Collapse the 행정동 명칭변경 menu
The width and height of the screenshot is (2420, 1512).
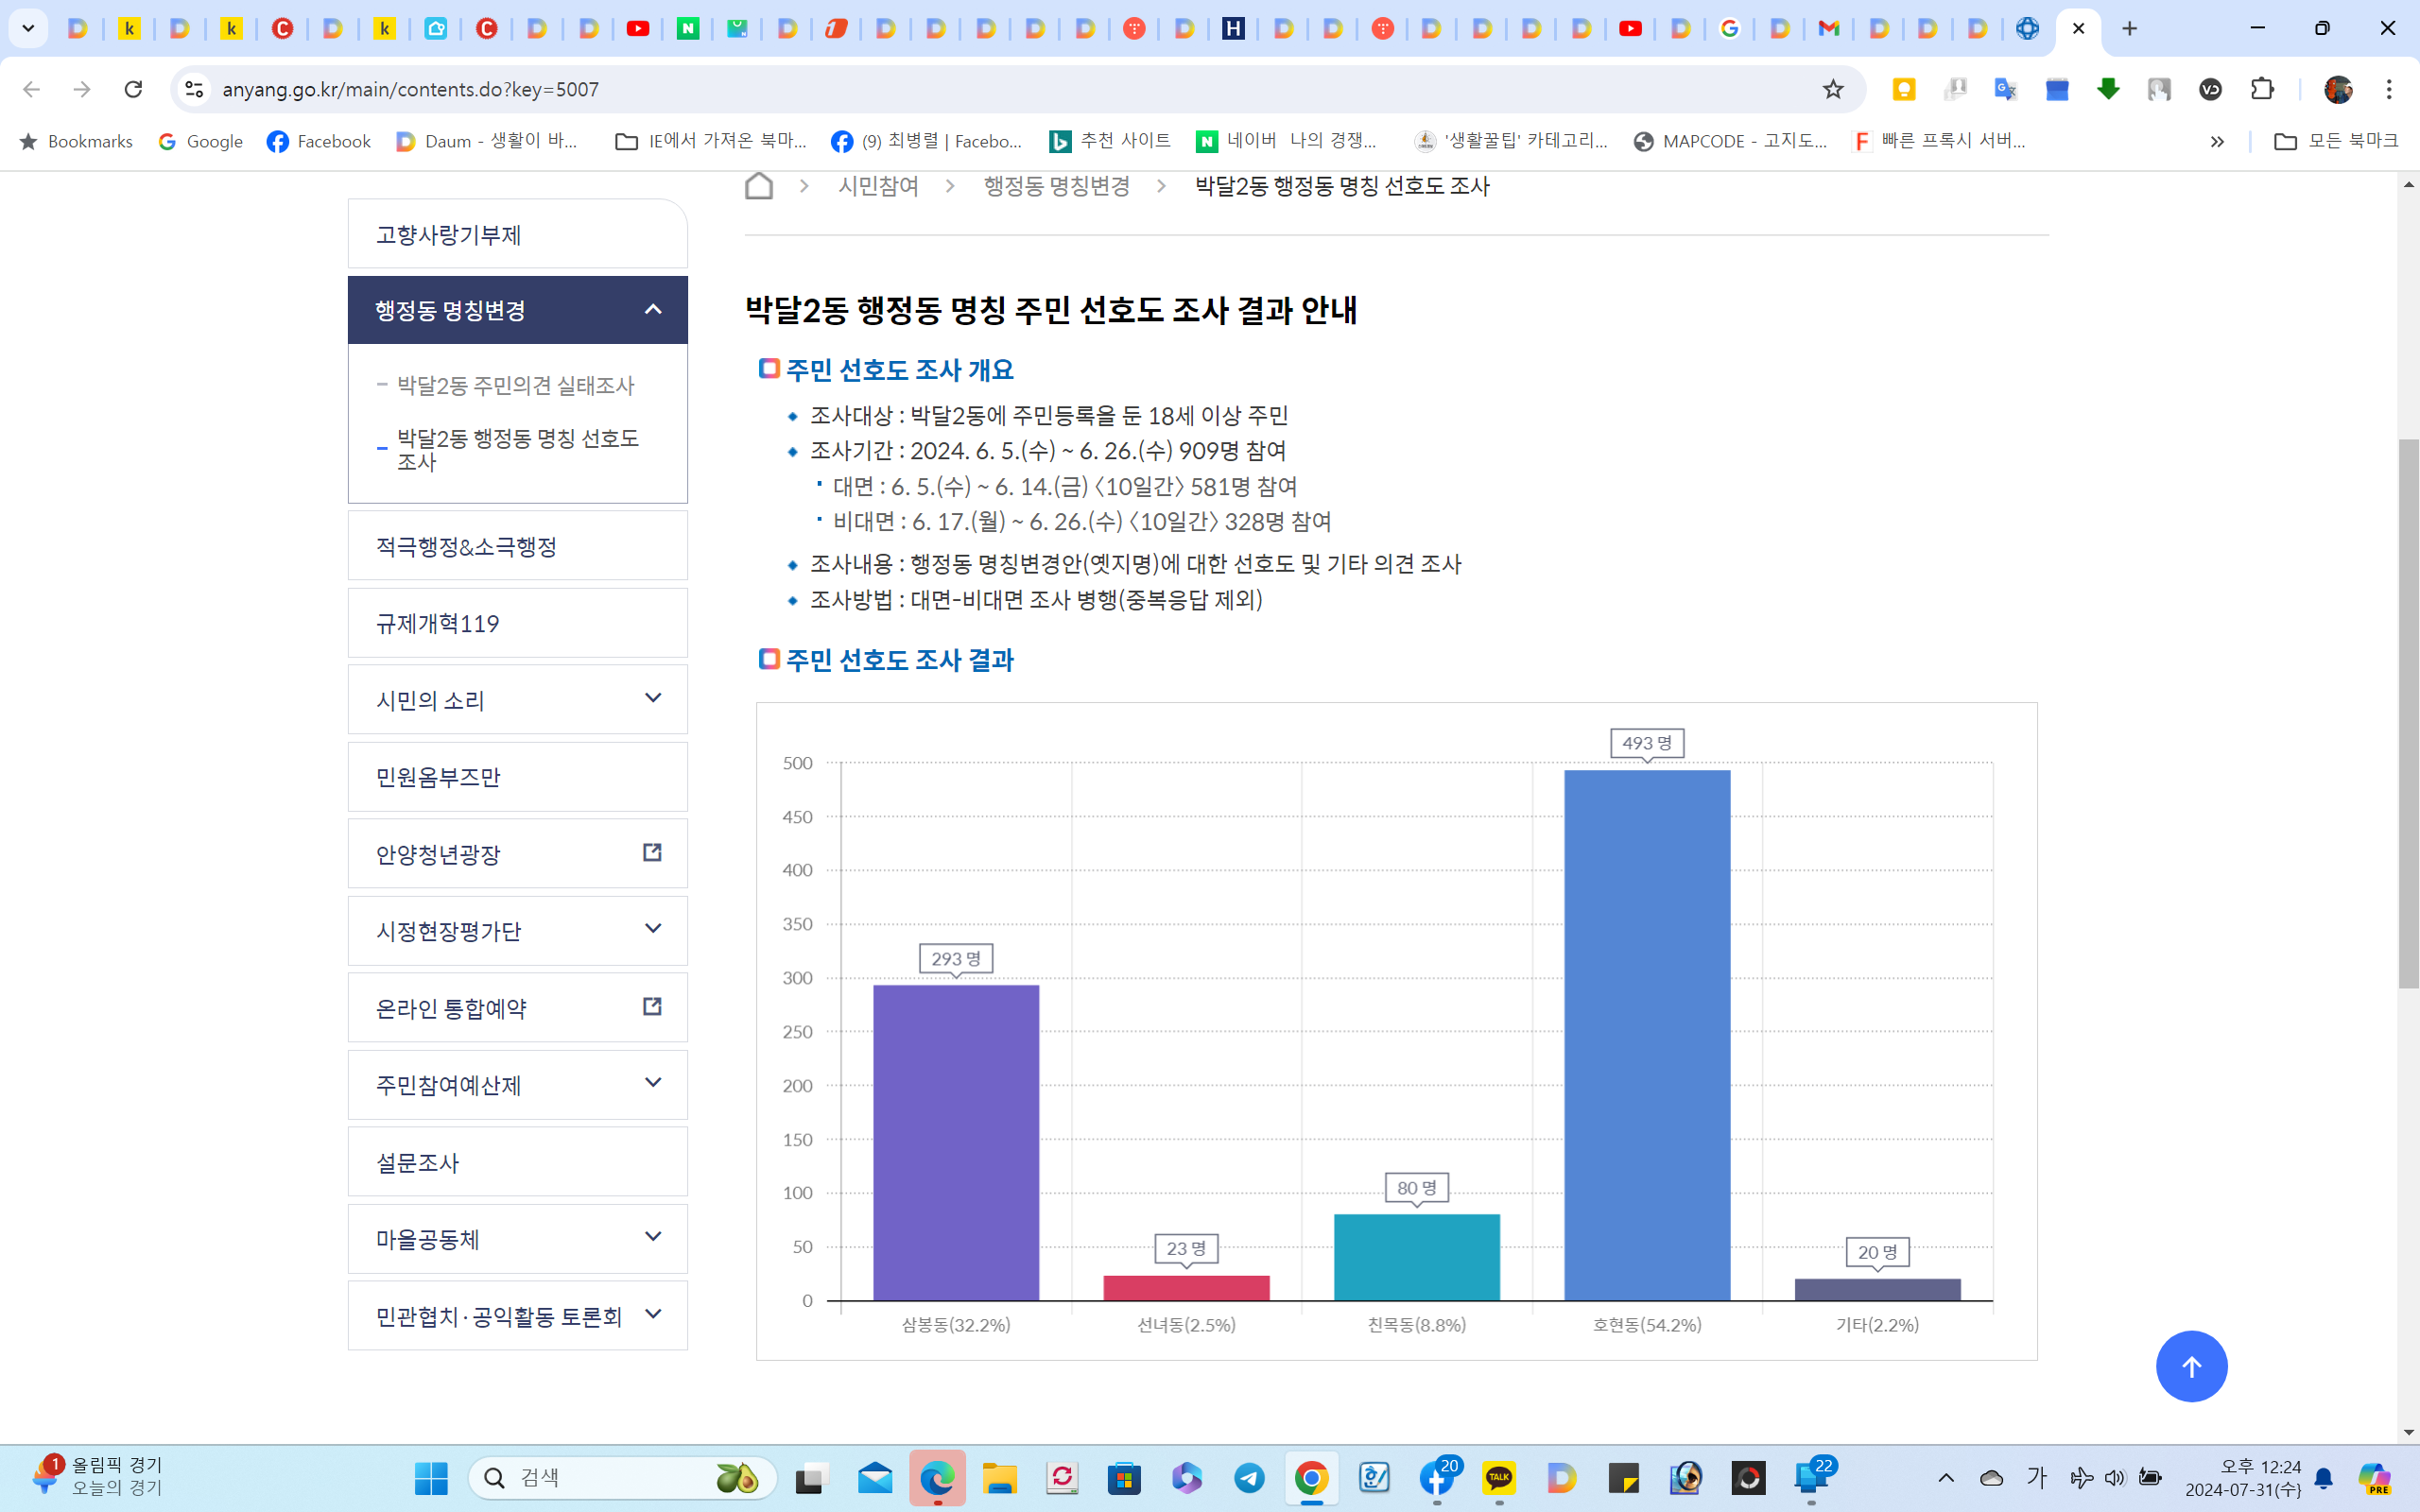click(x=652, y=310)
